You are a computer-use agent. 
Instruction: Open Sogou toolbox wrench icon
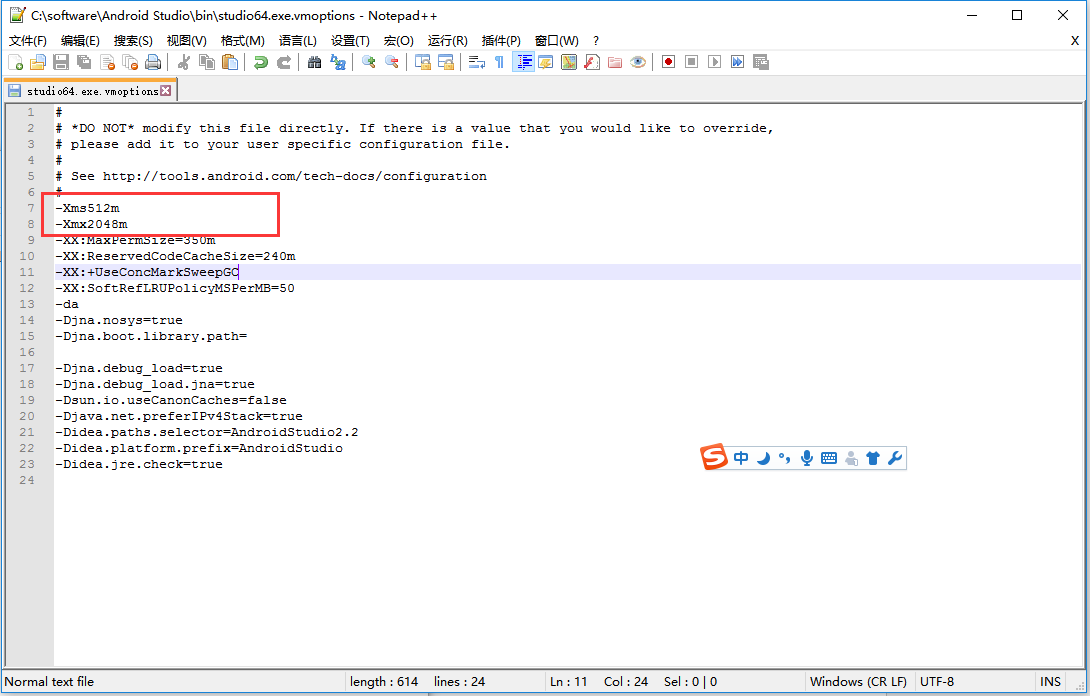(x=895, y=458)
